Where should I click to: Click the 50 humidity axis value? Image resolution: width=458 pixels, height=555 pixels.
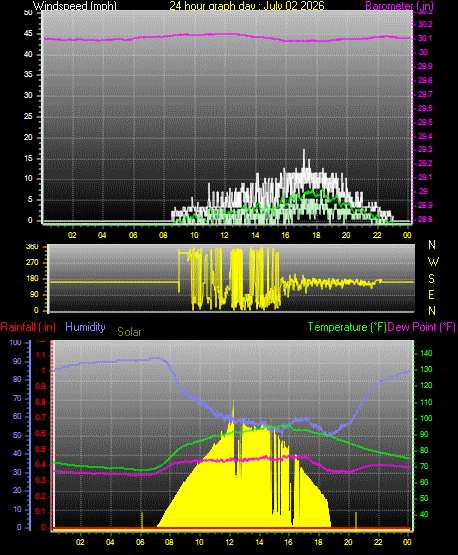click(x=17, y=435)
